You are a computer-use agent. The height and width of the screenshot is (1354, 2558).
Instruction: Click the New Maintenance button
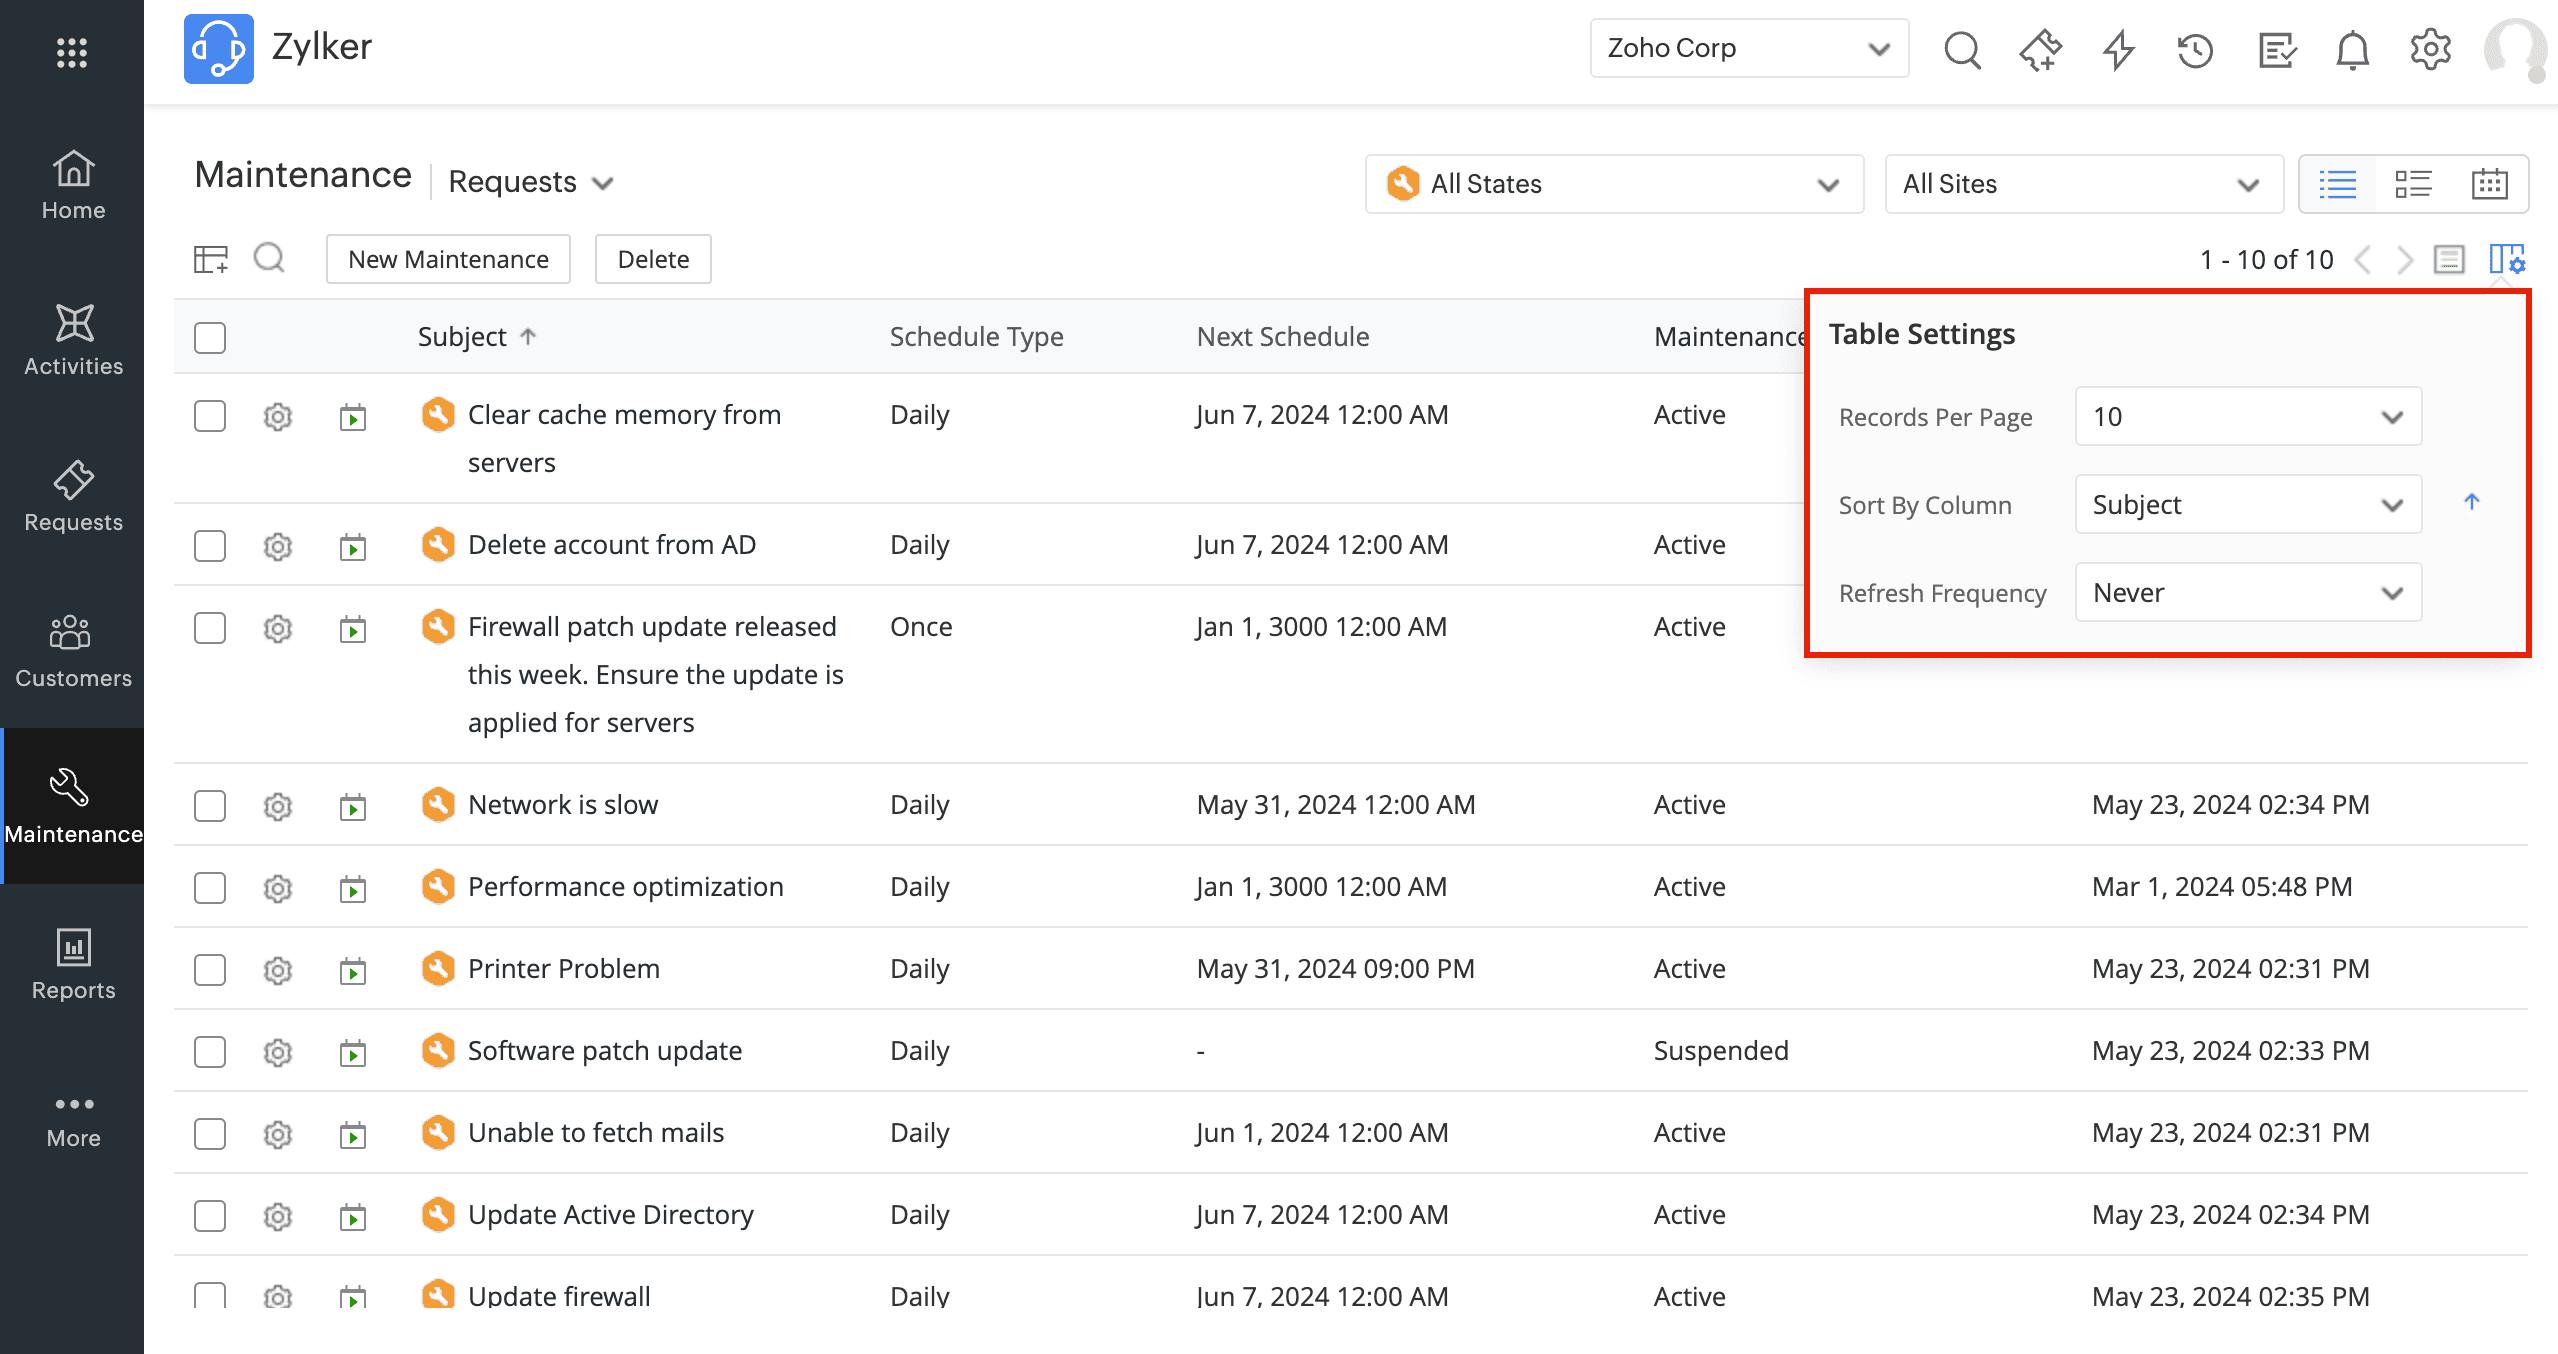(448, 260)
